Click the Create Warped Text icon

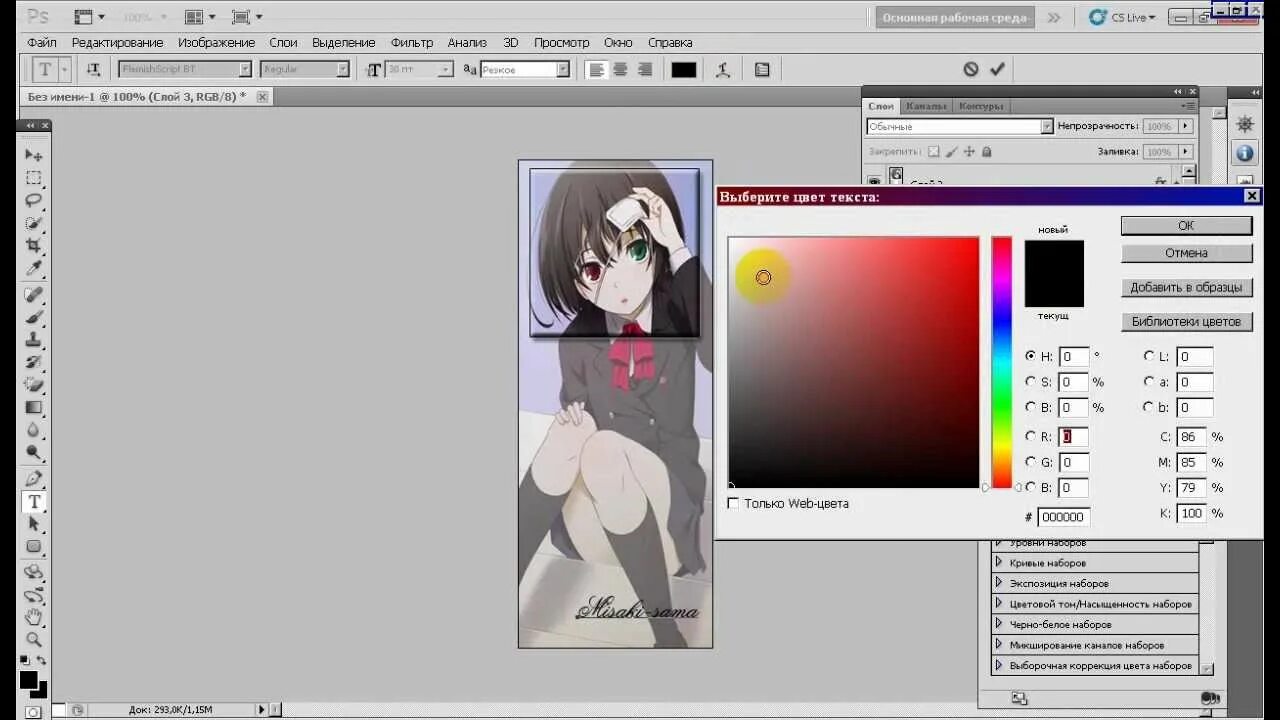point(723,69)
